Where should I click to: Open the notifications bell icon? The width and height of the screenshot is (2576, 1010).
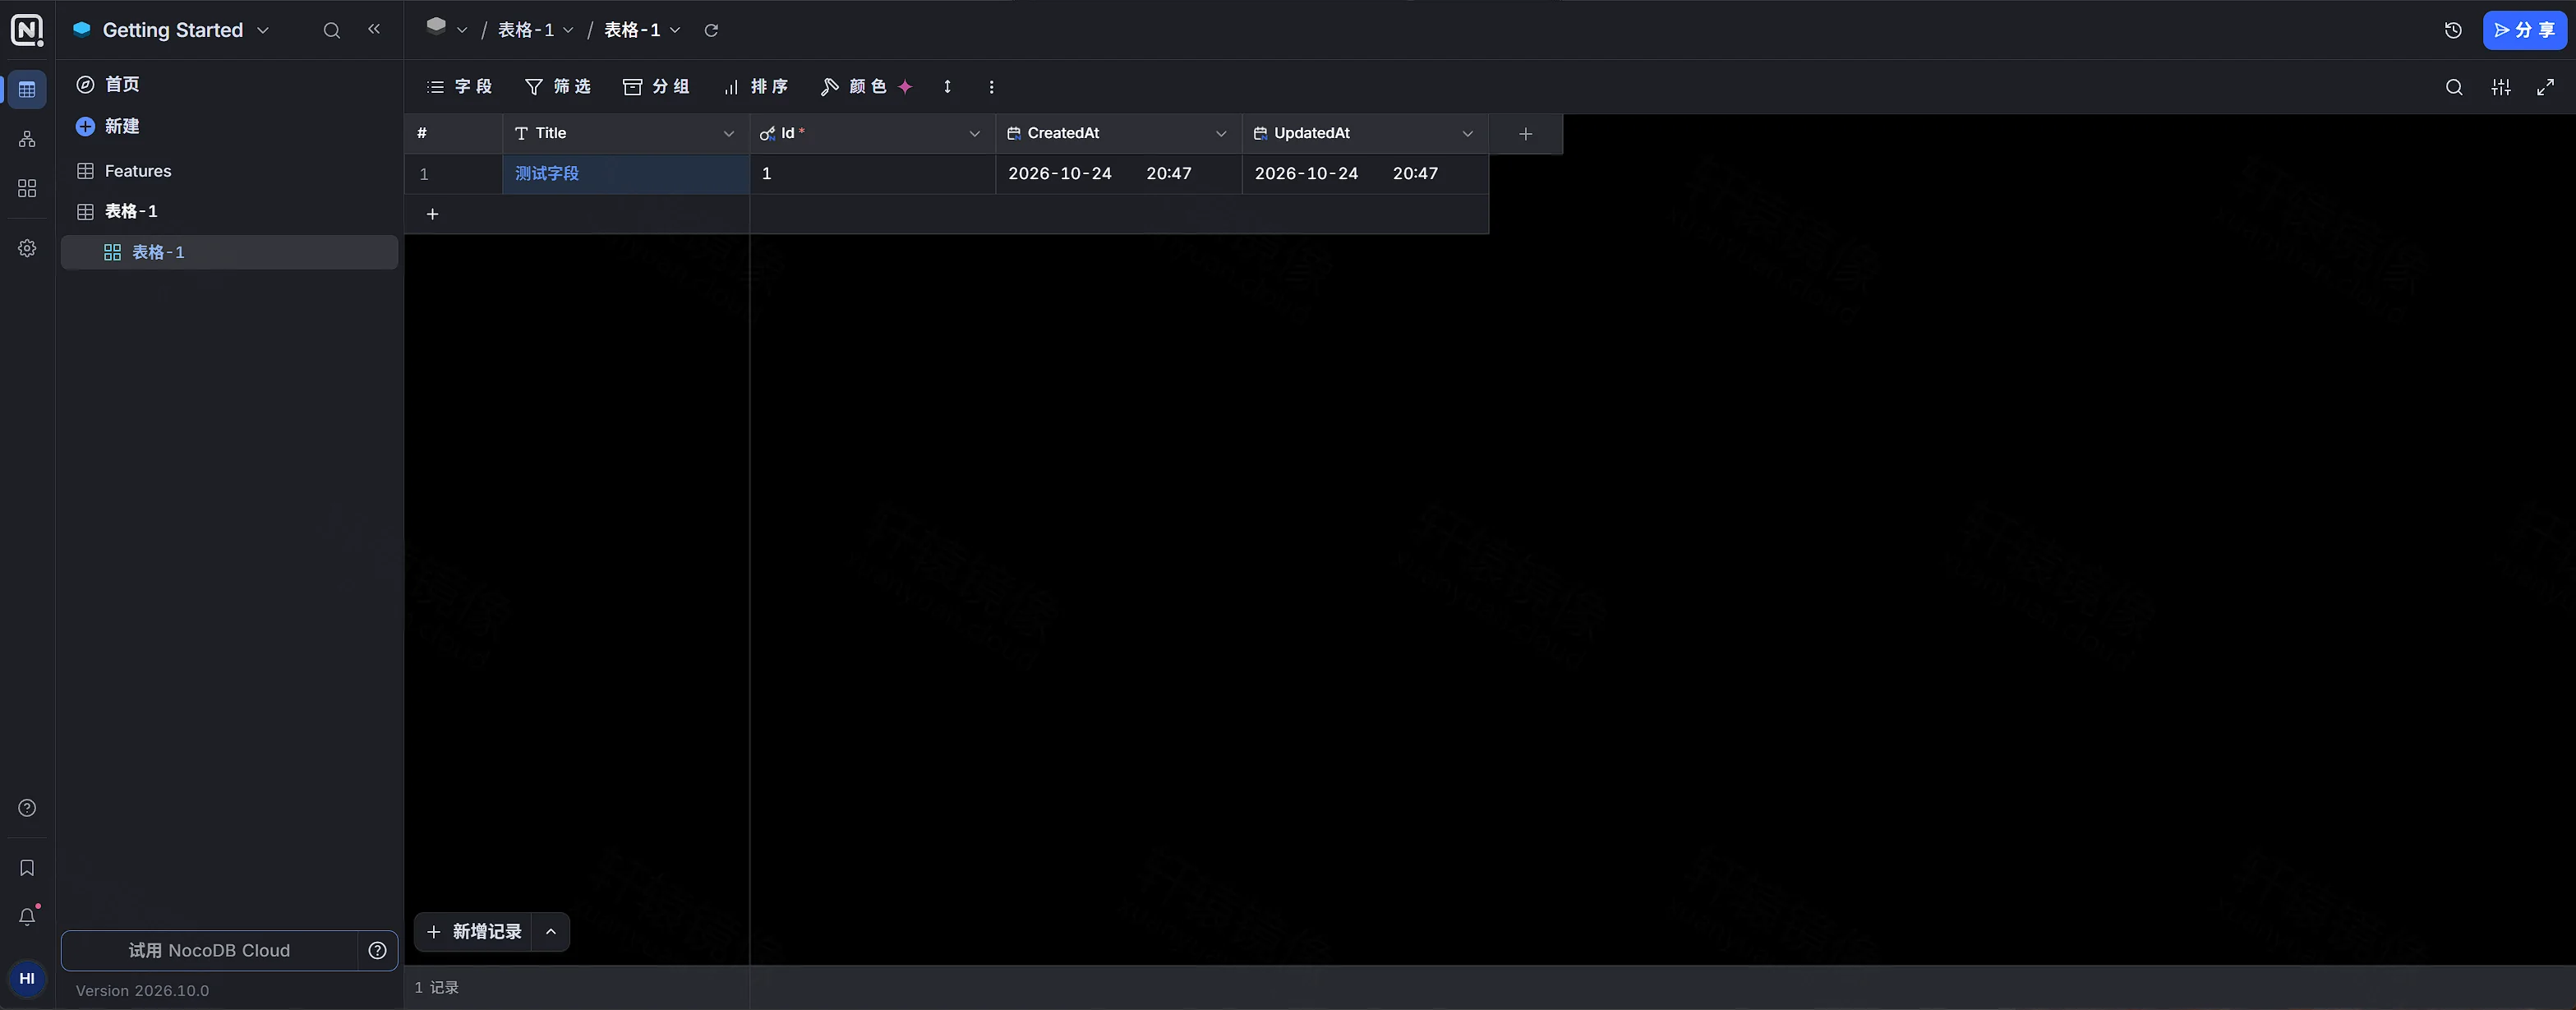(x=27, y=916)
